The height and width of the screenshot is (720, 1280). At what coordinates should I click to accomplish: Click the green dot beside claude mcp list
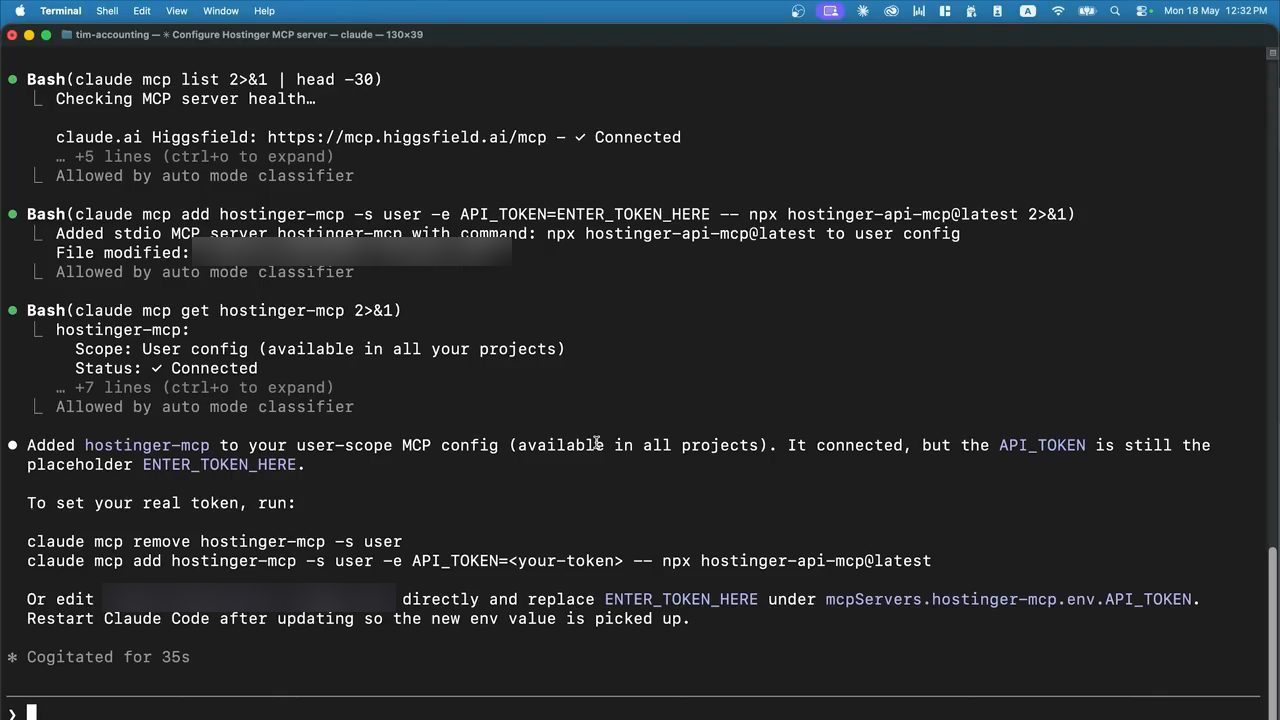tap(12, 80)
